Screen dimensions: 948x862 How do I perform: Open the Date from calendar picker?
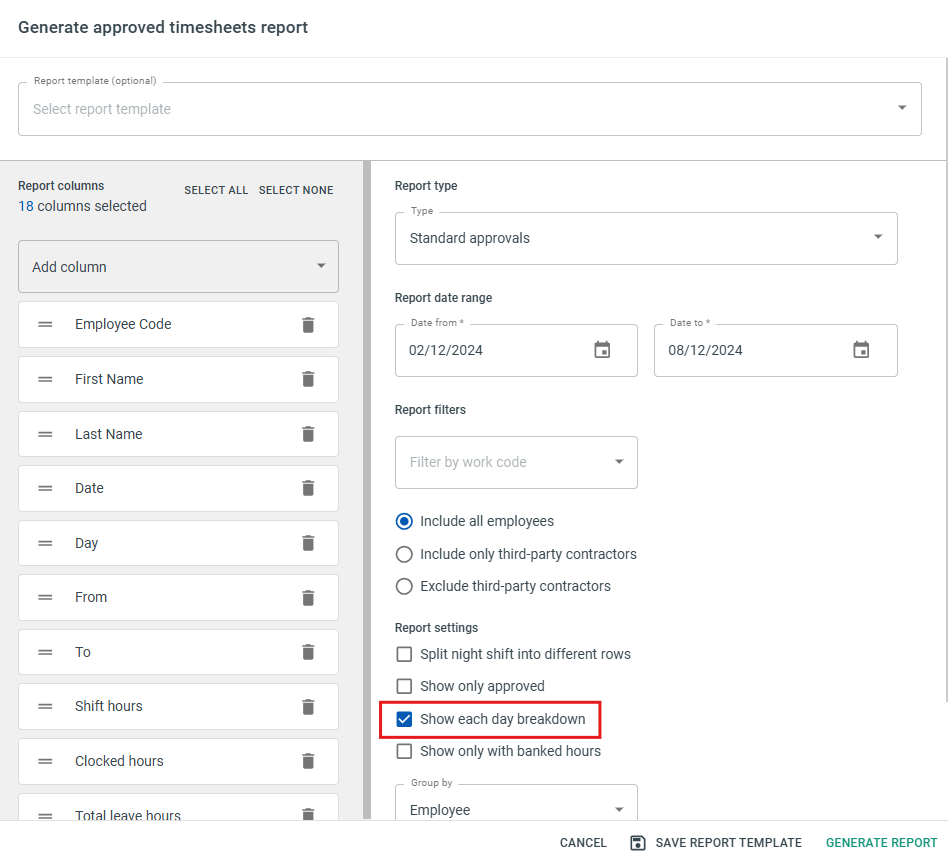tap(602, 350)
